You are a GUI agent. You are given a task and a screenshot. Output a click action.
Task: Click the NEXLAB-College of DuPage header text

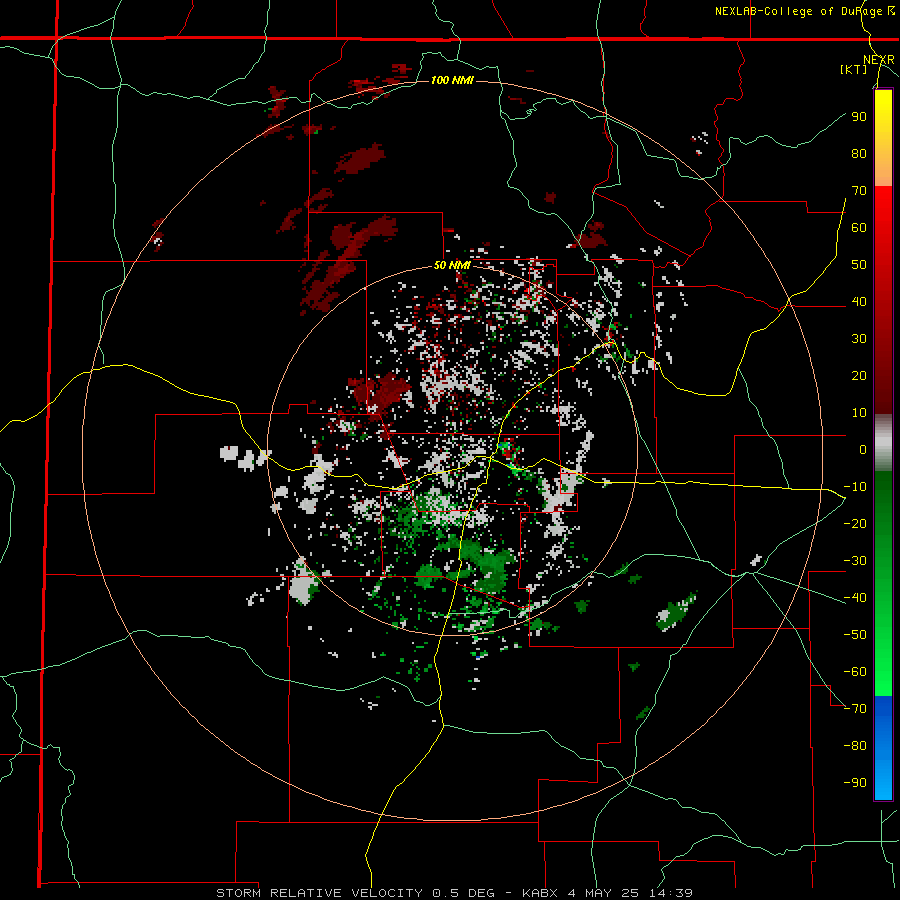[804, 11]
